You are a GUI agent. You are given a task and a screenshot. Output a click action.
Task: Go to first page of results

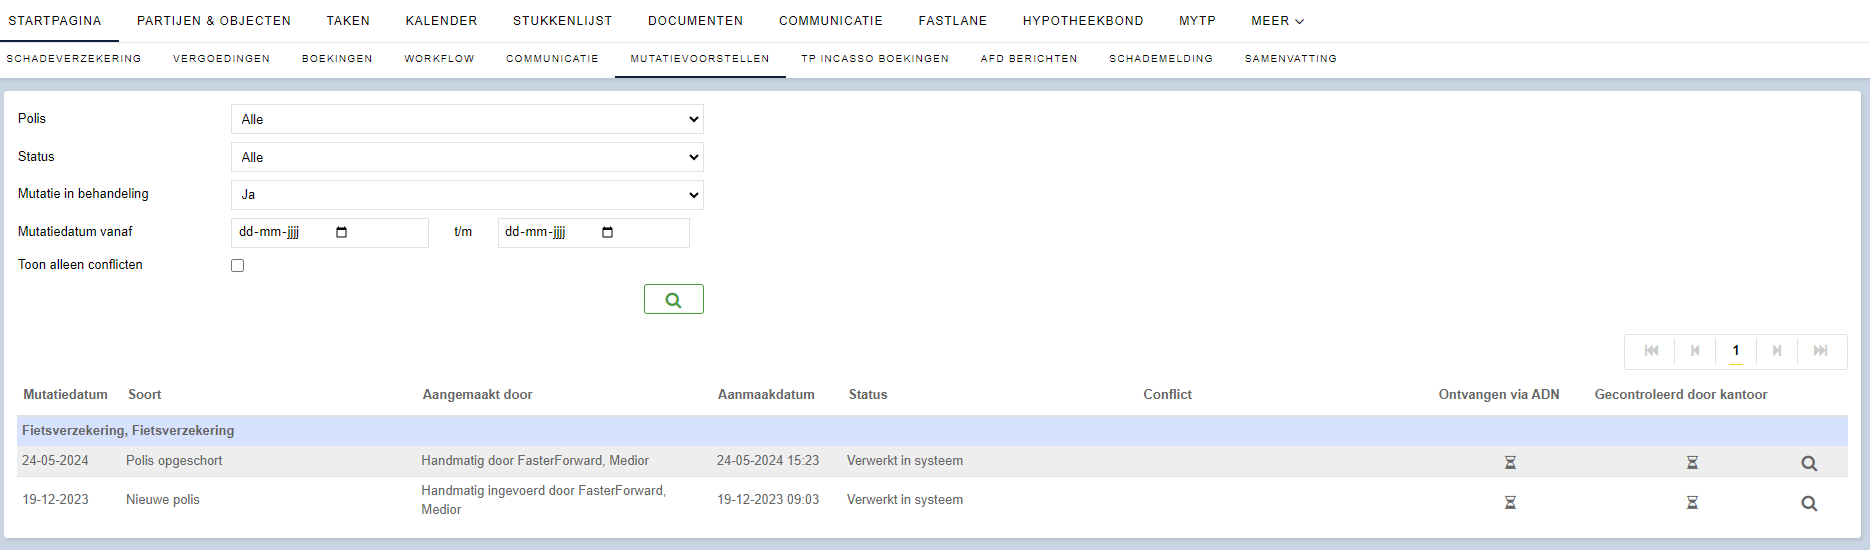[1651, 351]
